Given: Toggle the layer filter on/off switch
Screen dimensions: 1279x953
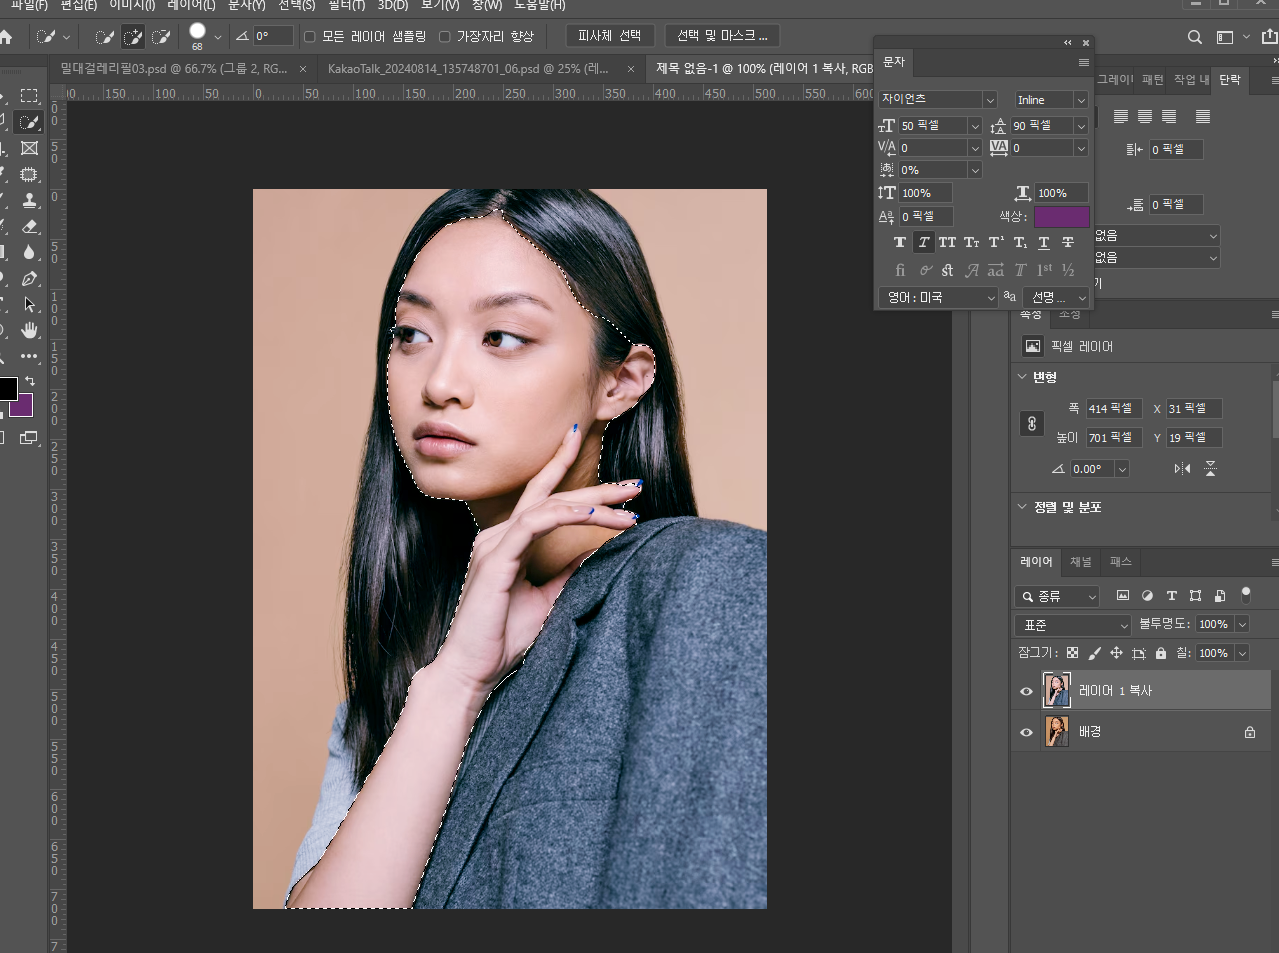Looking at the screenshot, I should 1246,594.
